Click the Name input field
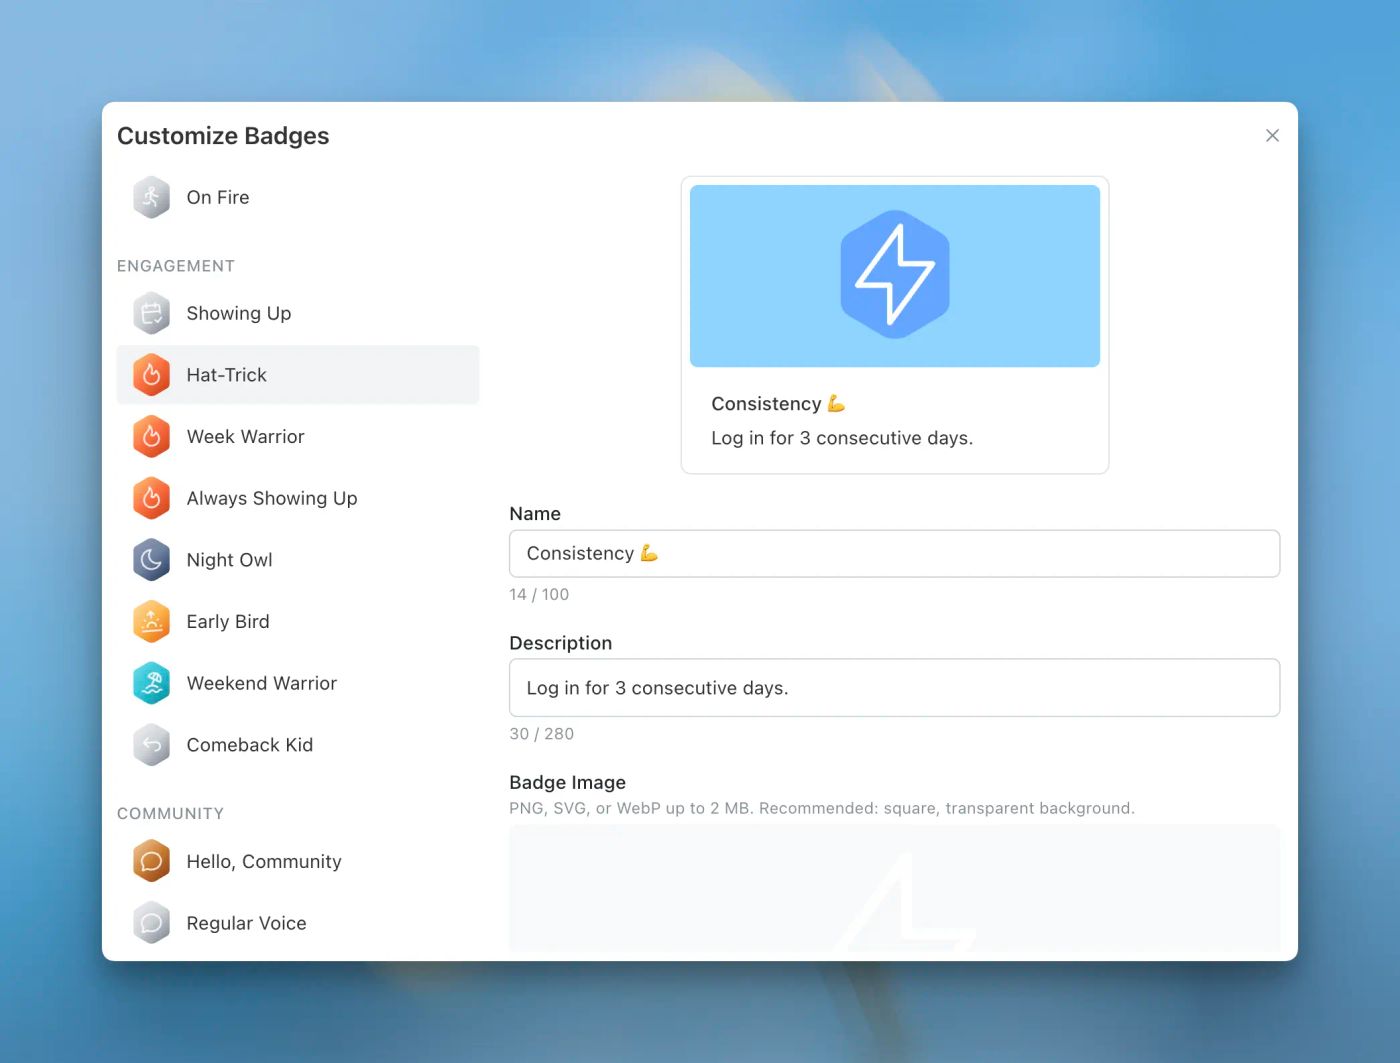1400x1063 pixels. 894,553
